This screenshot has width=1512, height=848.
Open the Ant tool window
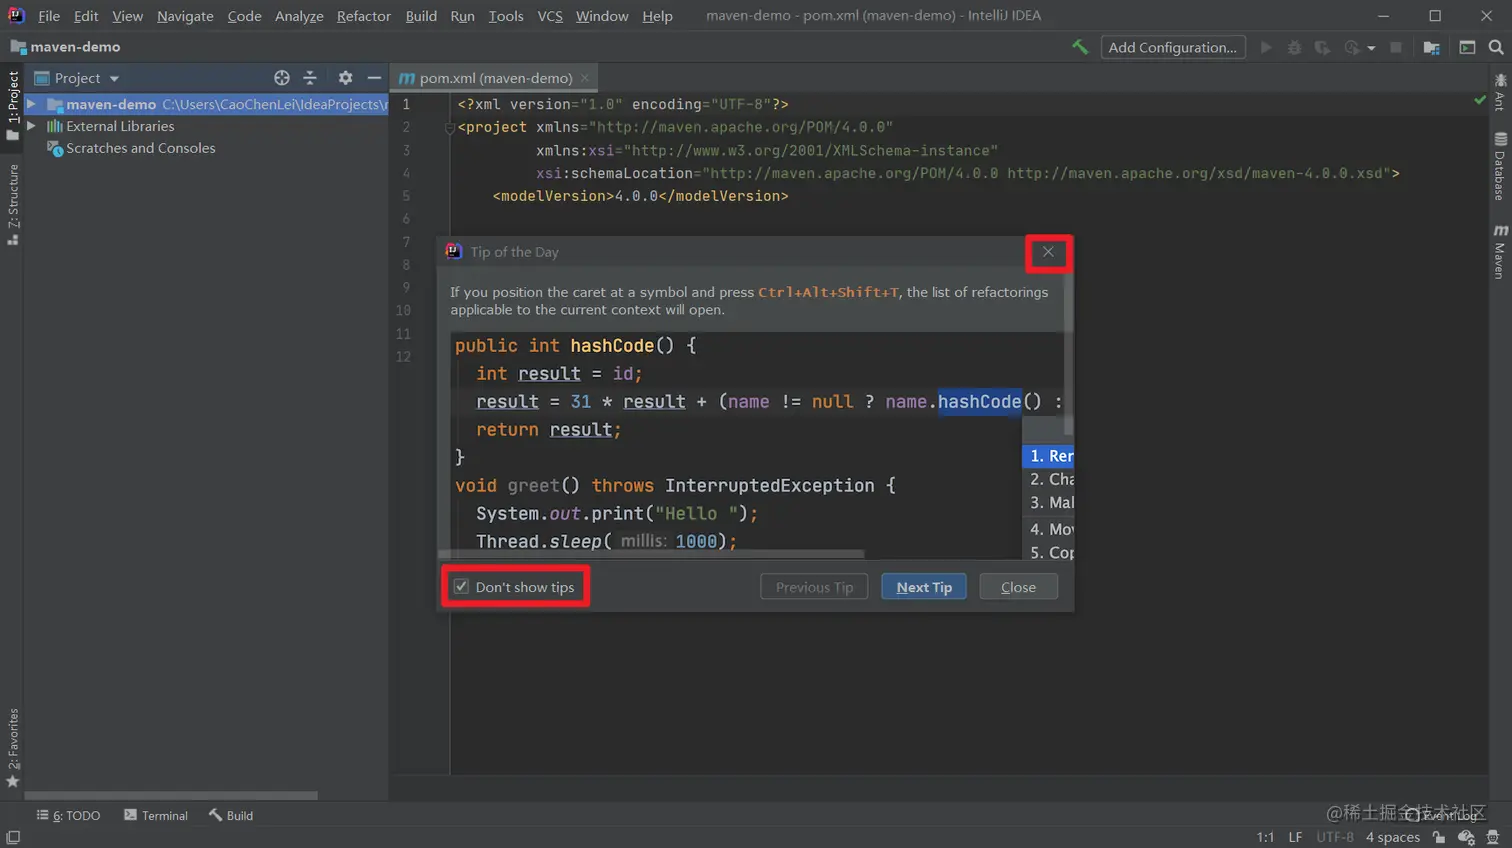coord(1500,91)
